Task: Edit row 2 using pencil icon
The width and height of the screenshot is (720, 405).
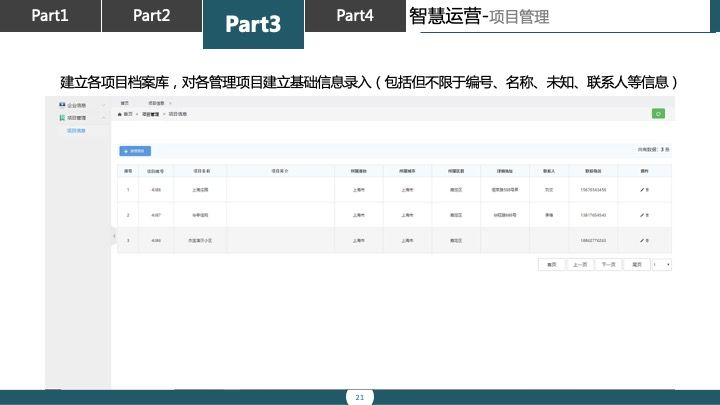Action: pyautogui.click(x=642, y=215)
